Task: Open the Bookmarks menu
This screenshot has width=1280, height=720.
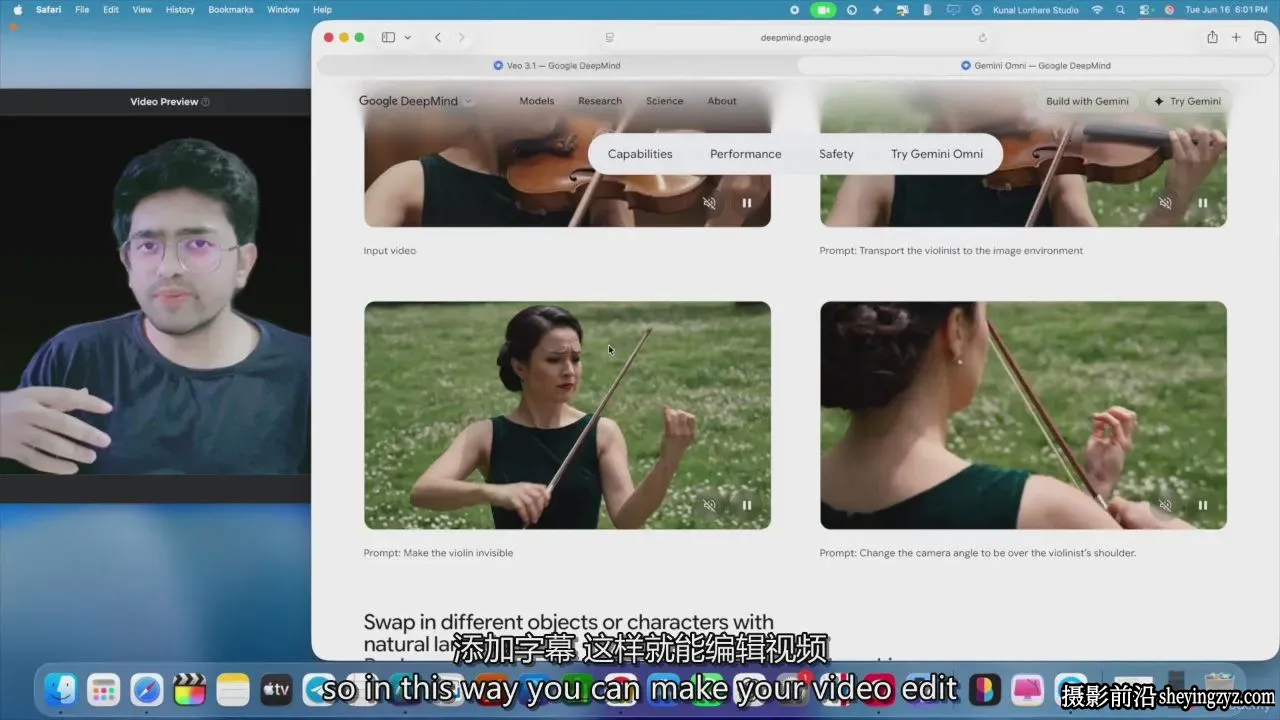Action: point(231,10)
